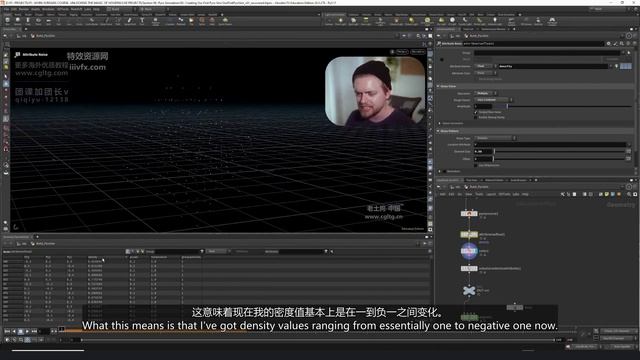Add a Point Light from the shelf
Viewport: 640px width, 360px height.
[x=340, y=21]
